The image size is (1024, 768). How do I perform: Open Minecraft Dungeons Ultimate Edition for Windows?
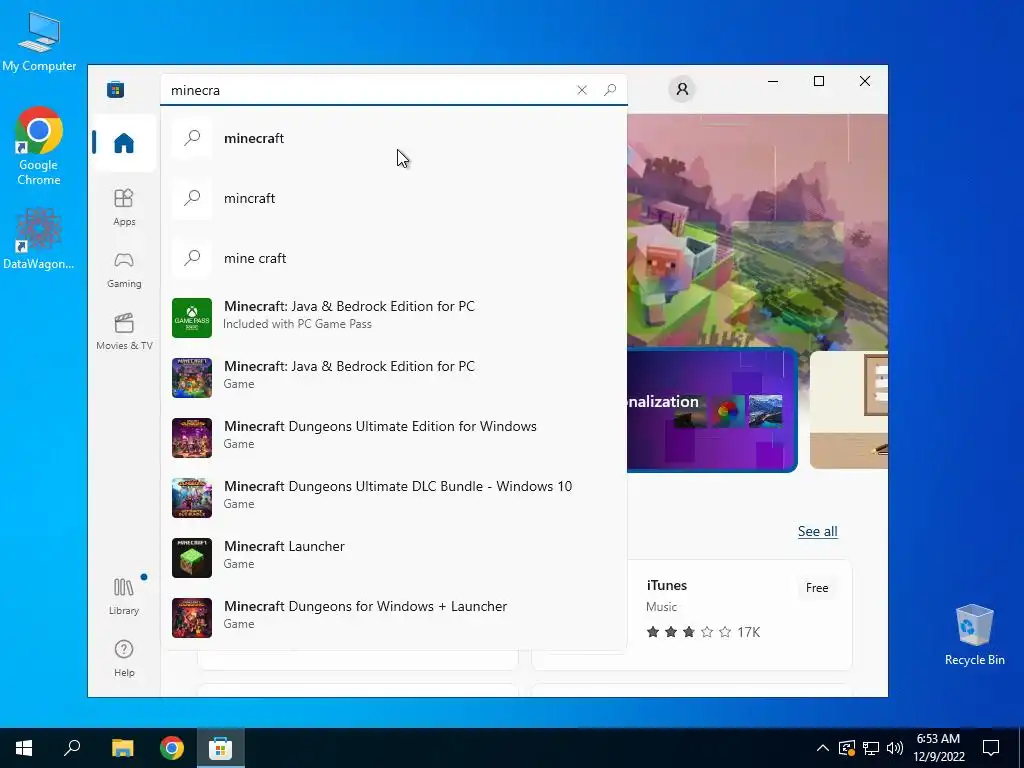tap(394, 438)
